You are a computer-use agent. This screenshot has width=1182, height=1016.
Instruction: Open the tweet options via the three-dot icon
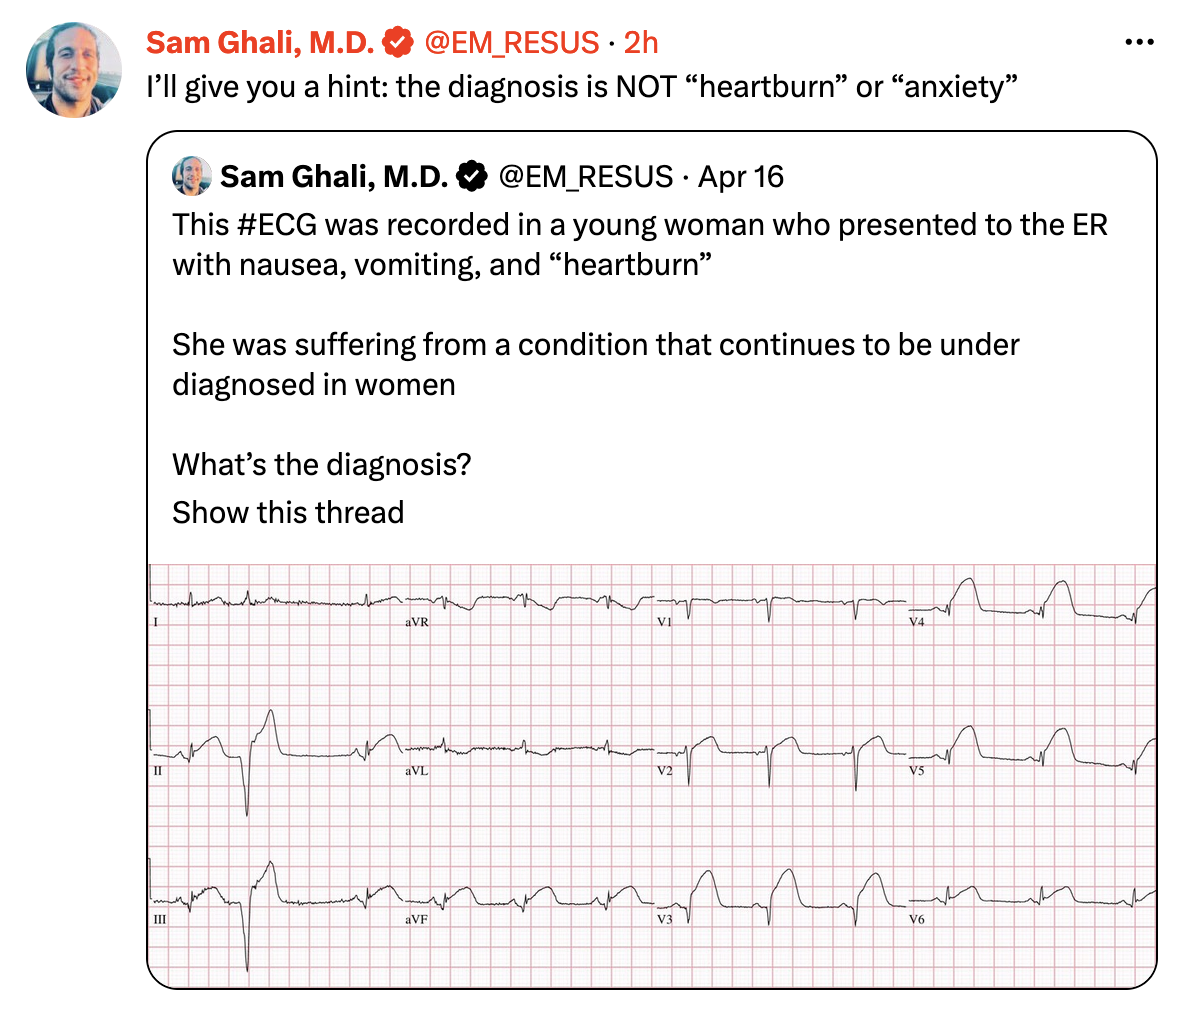point(1139,40)
